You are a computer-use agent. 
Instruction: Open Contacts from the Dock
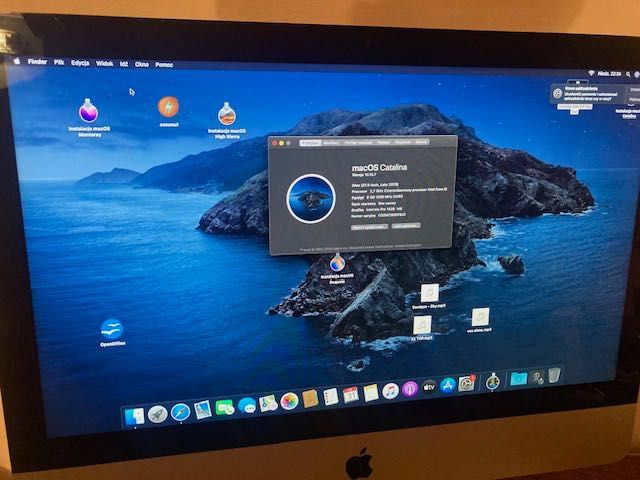(310, 399)
